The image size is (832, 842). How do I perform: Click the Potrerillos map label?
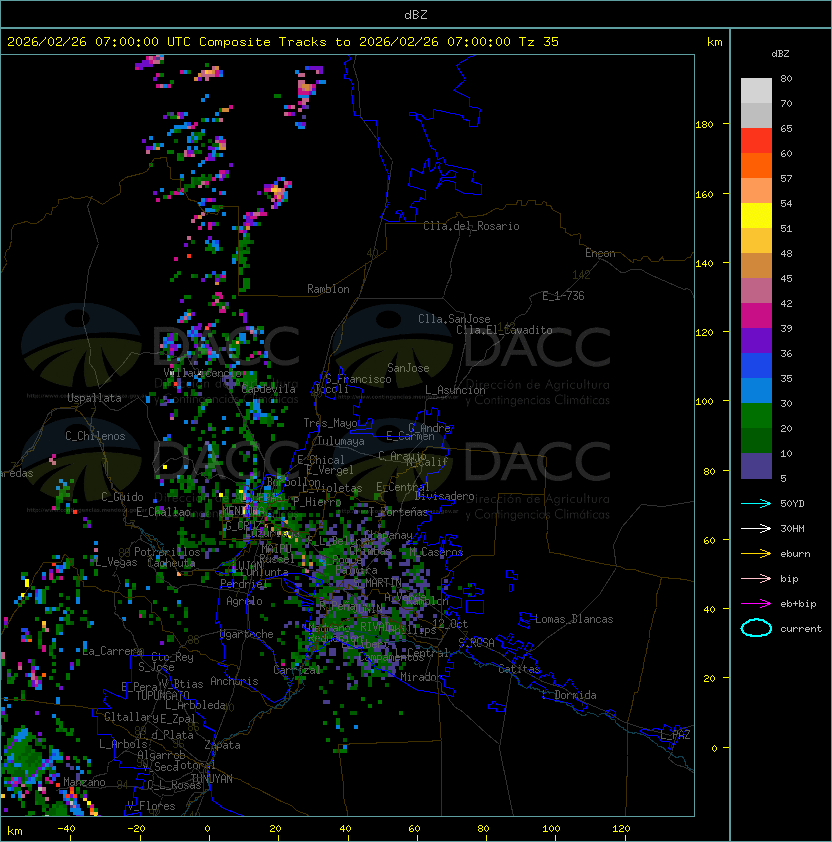(167, 552)
